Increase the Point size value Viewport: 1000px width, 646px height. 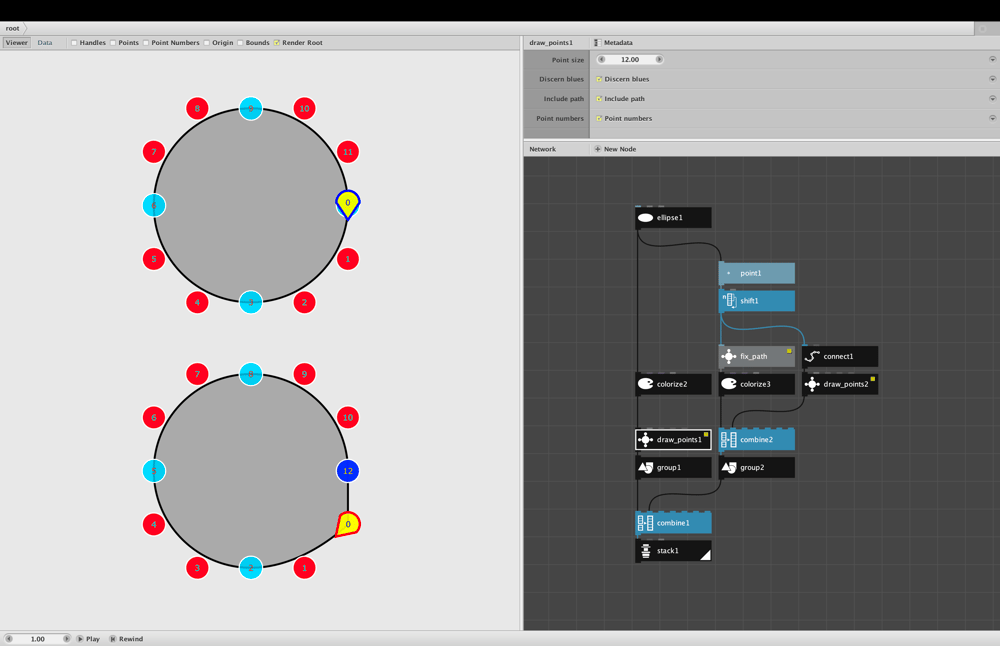click(659, 59)
